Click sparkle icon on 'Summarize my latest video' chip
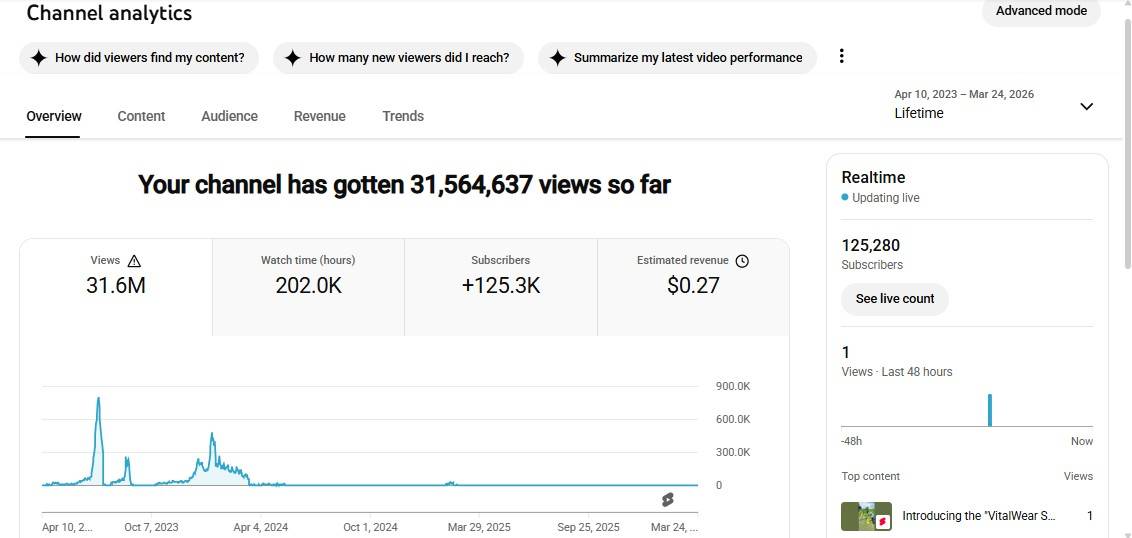 (x=557, y=58)
